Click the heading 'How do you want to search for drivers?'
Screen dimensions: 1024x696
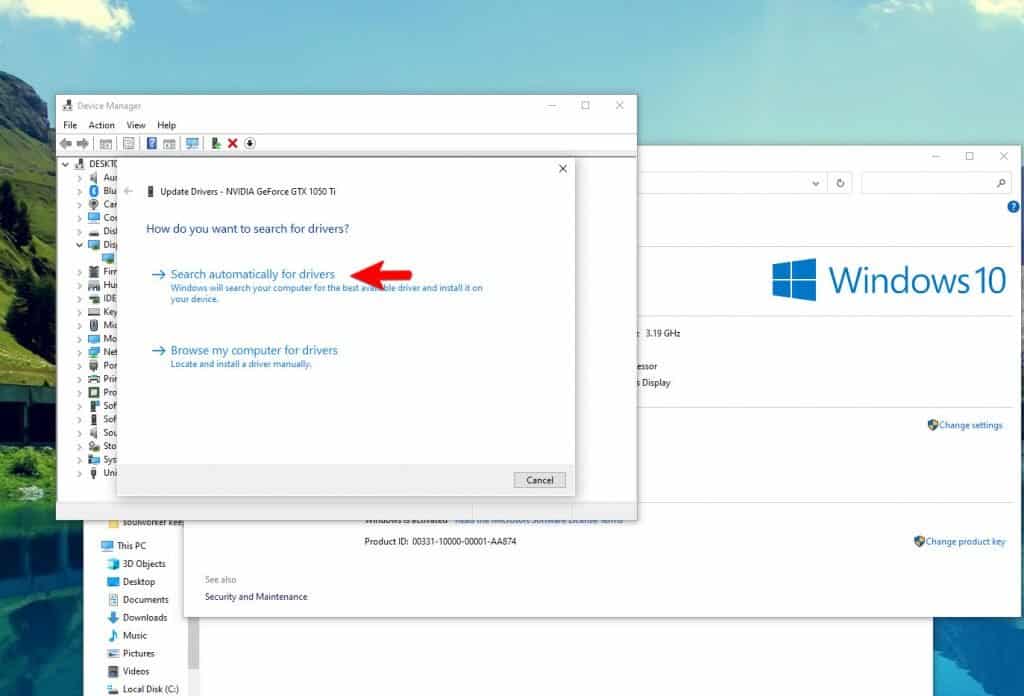(248, 229)
